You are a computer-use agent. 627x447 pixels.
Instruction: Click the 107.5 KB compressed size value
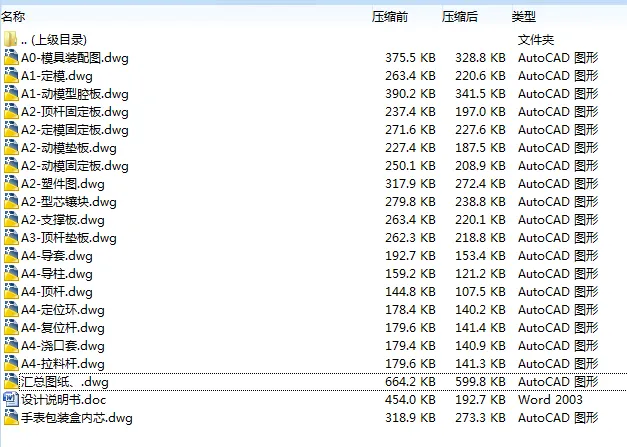click(x=480, y=292)
